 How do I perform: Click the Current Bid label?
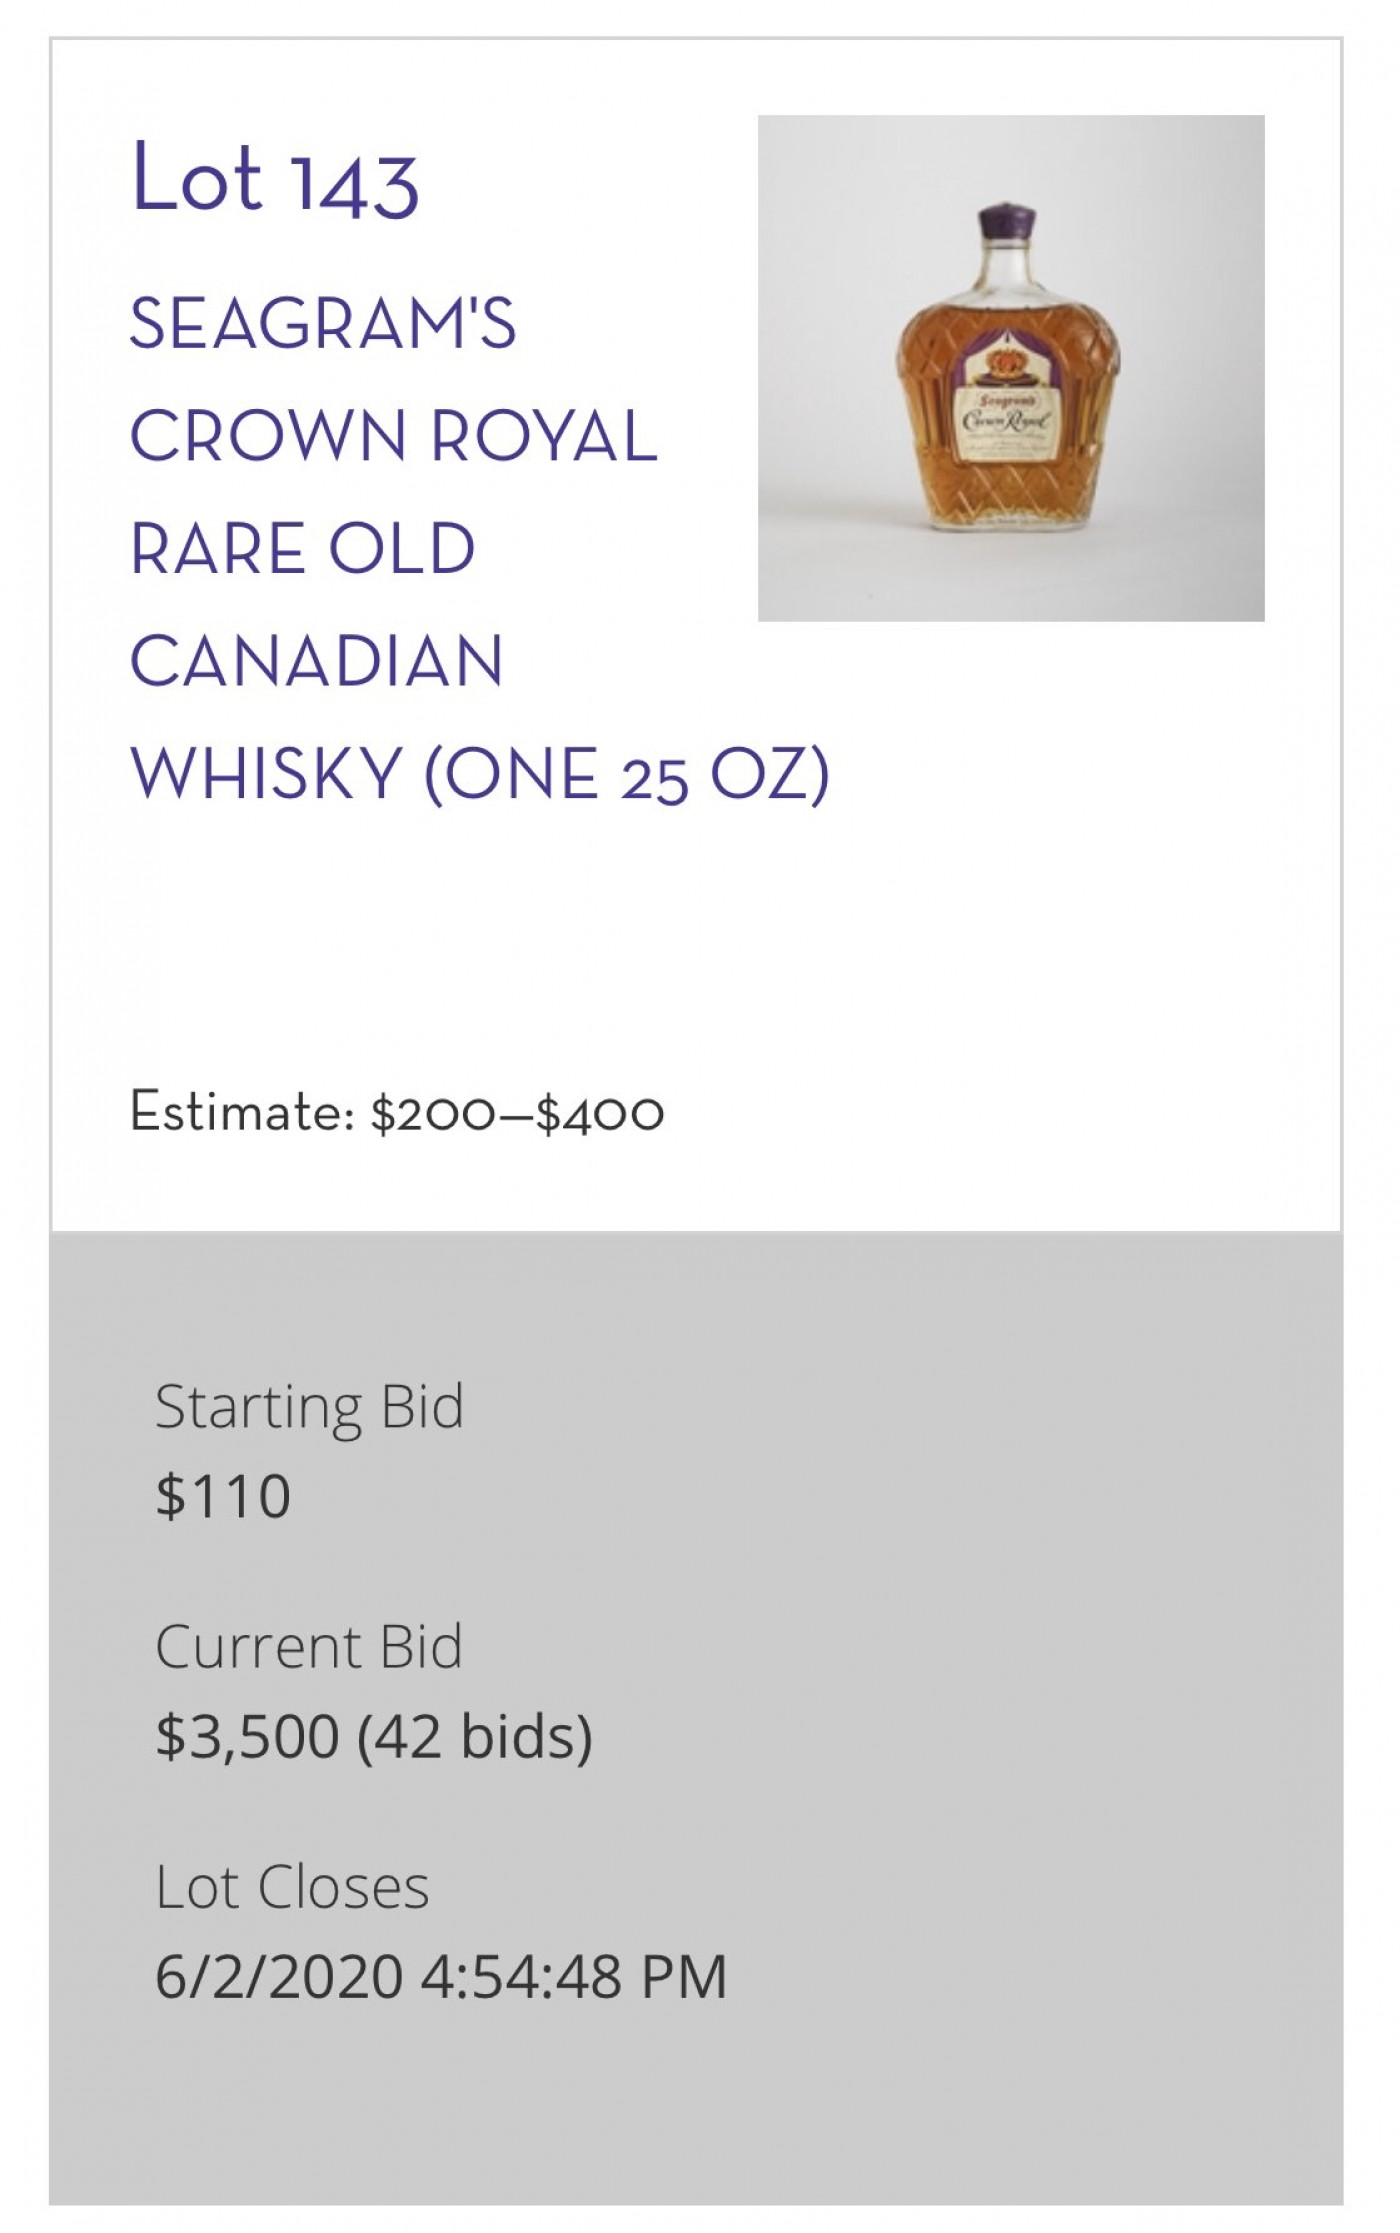[308, 1646]
